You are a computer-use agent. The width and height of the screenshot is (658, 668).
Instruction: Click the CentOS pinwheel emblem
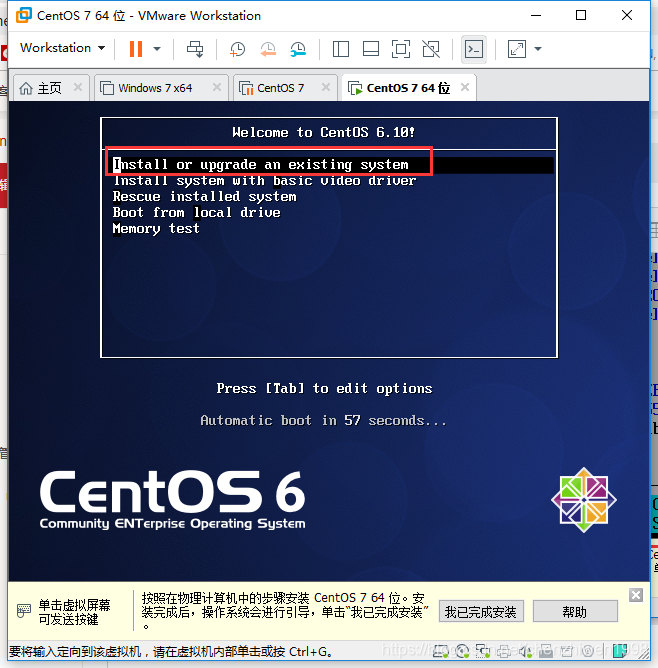coord(583,500)
